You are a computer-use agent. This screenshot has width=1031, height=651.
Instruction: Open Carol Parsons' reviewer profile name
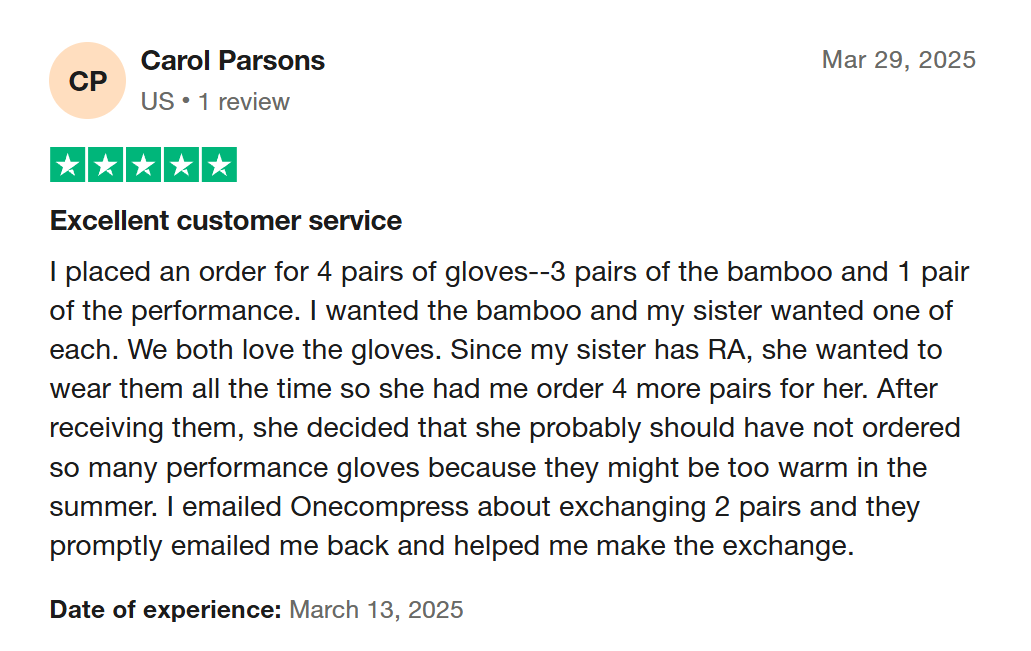(x=233, y=60)
